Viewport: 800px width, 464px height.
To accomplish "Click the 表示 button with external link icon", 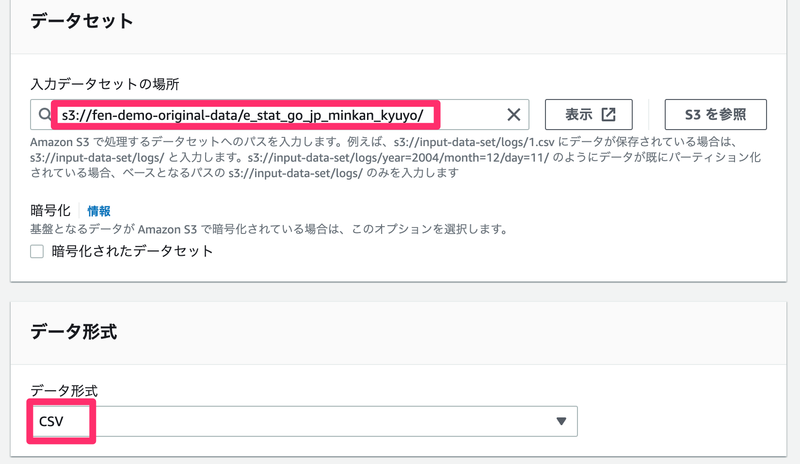I will point(589,114).
